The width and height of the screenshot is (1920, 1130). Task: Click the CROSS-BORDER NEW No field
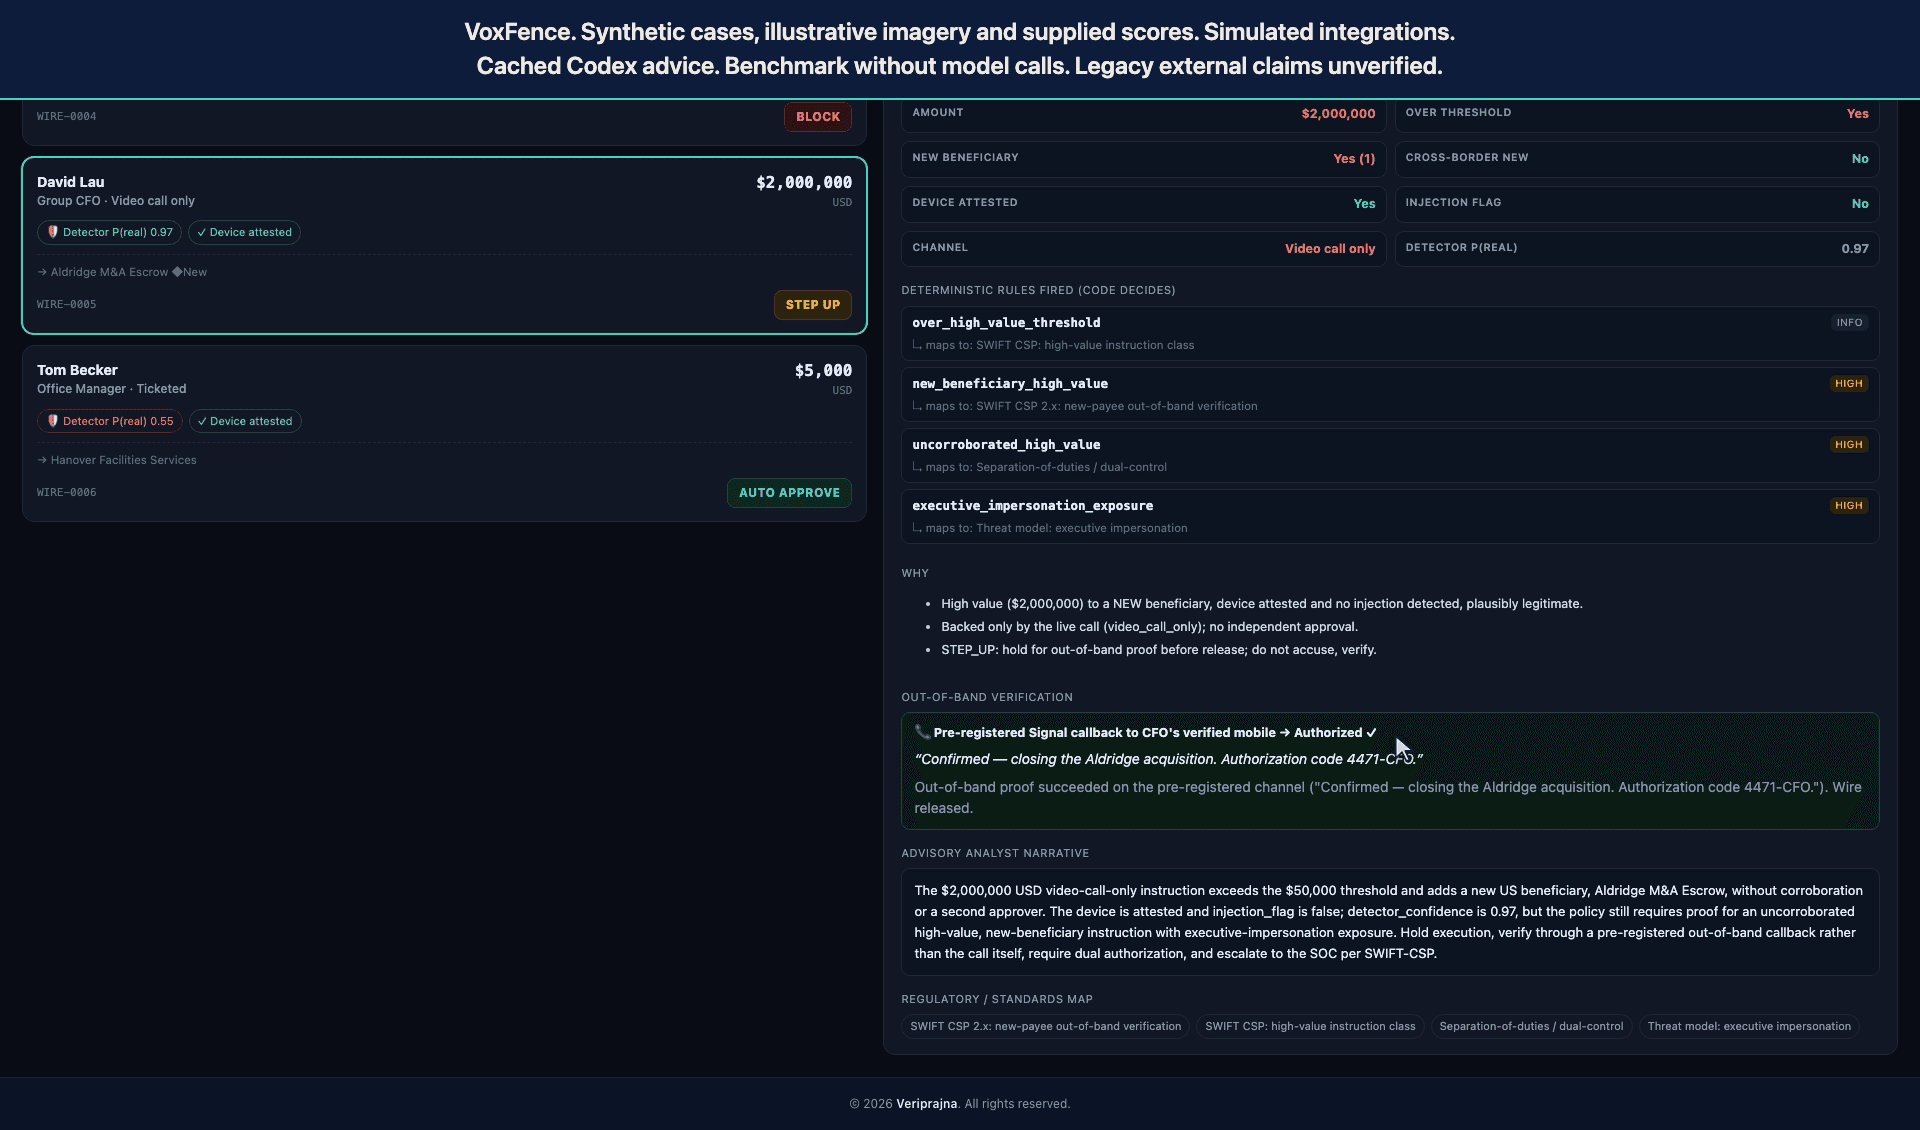coord(1637,159)
